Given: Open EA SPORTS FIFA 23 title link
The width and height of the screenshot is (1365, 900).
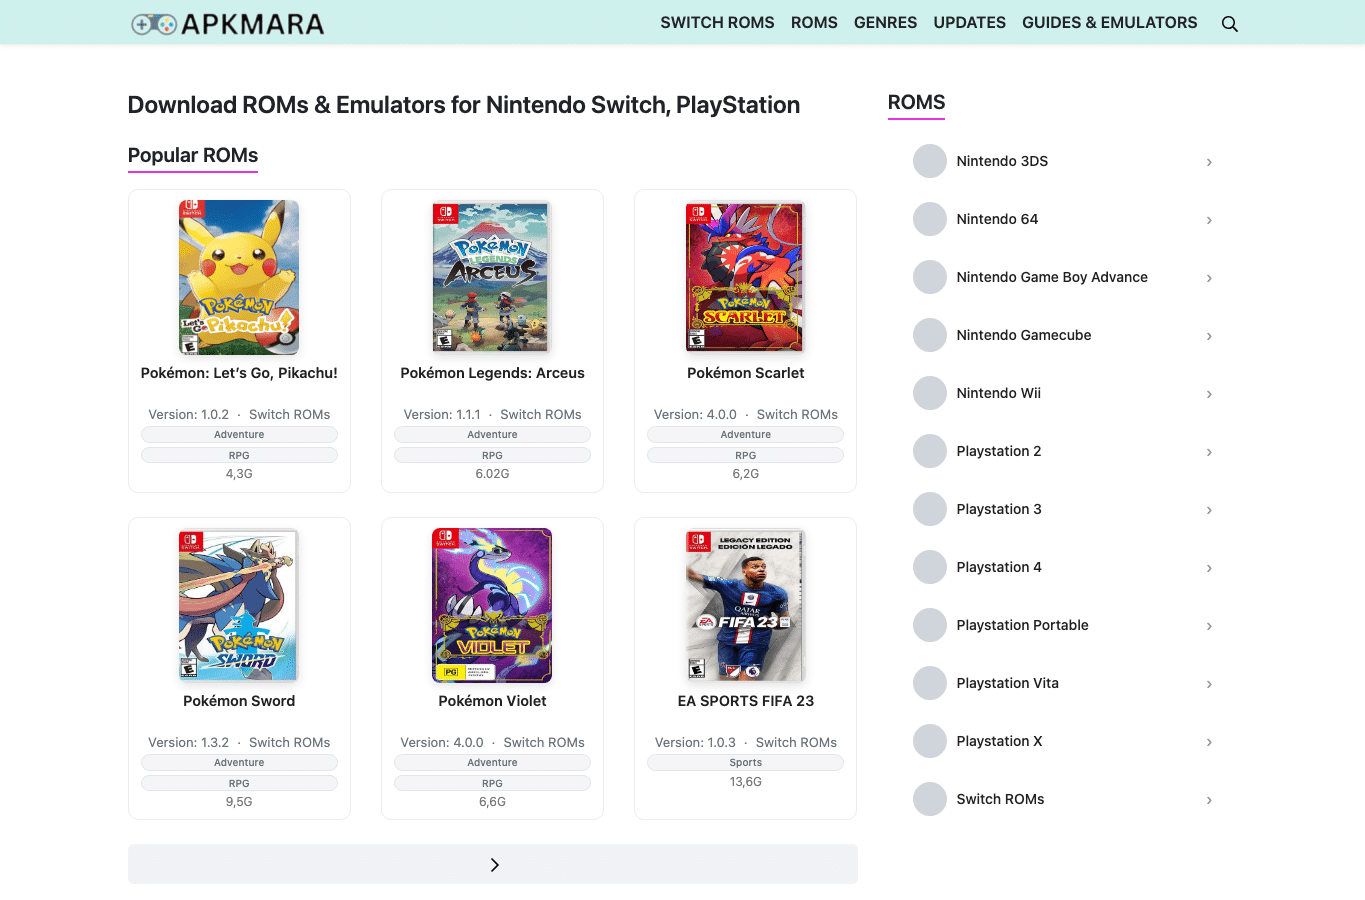Looking at the screenshot, I should [745, 701].
